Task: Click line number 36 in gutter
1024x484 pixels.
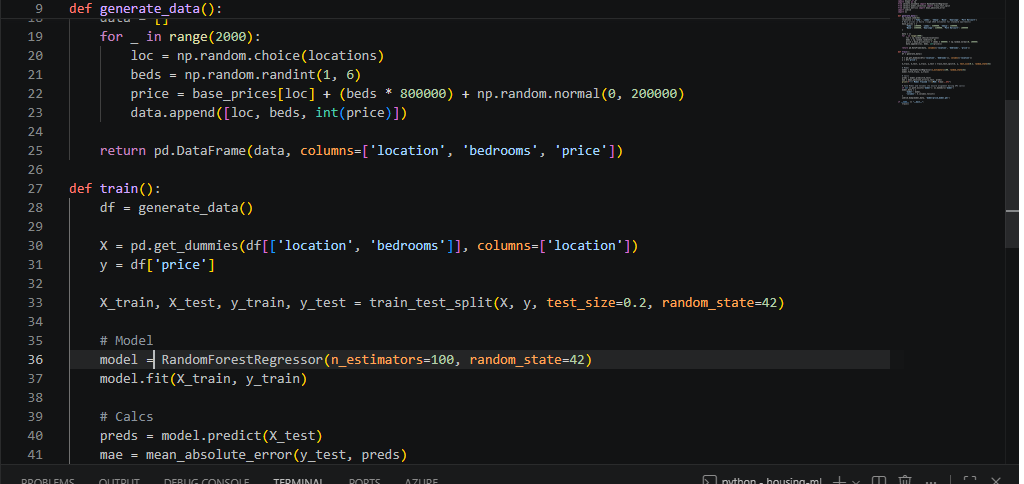Action: pyautogui.click(x=35, y=359)
